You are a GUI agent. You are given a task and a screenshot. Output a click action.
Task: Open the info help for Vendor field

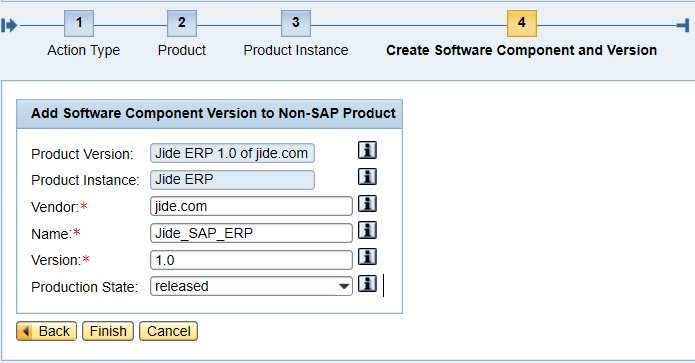coord(367,203)
